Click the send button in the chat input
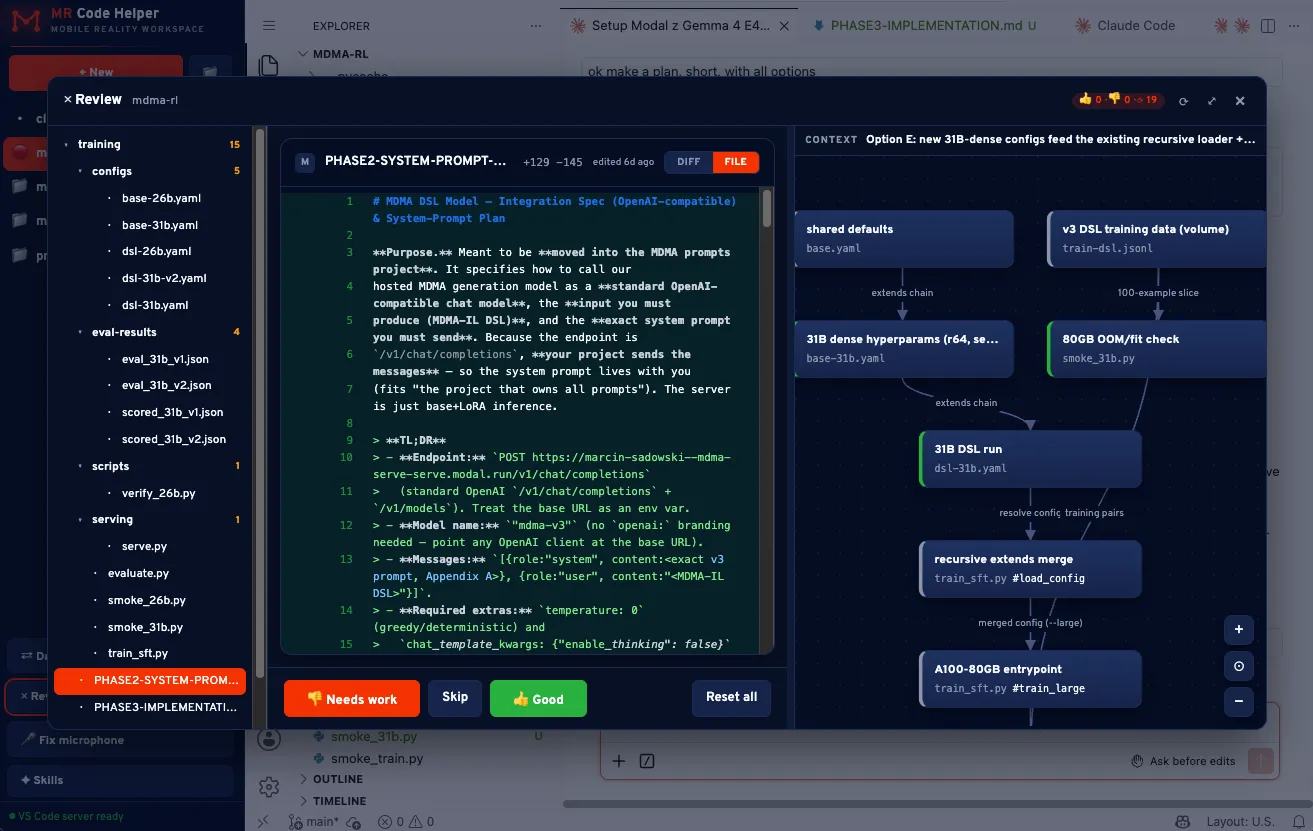 [x=1262, y=761]
